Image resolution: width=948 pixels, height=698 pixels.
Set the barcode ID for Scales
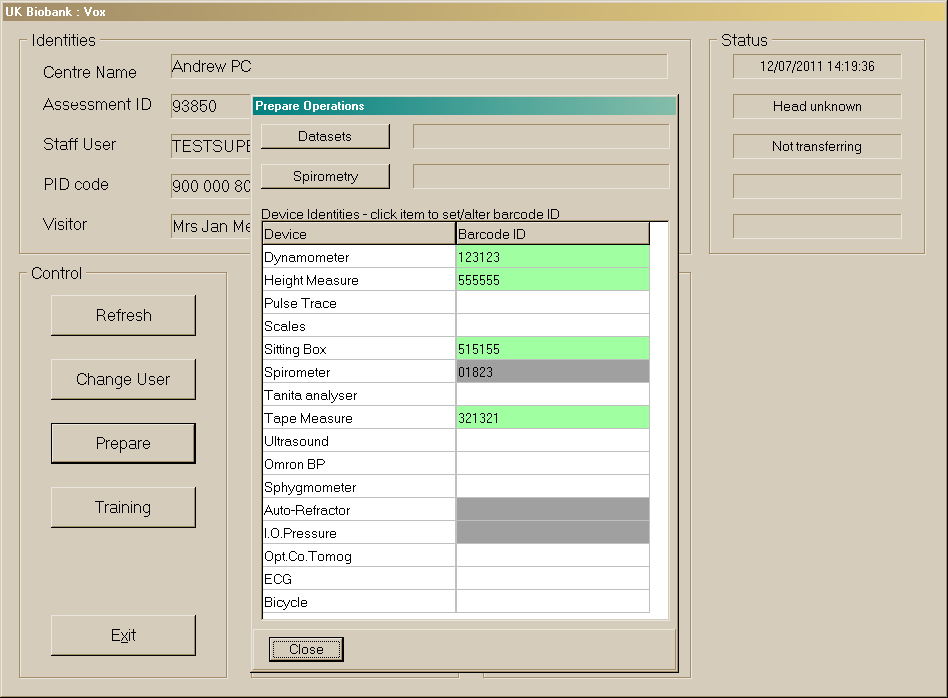pos(552,326)
